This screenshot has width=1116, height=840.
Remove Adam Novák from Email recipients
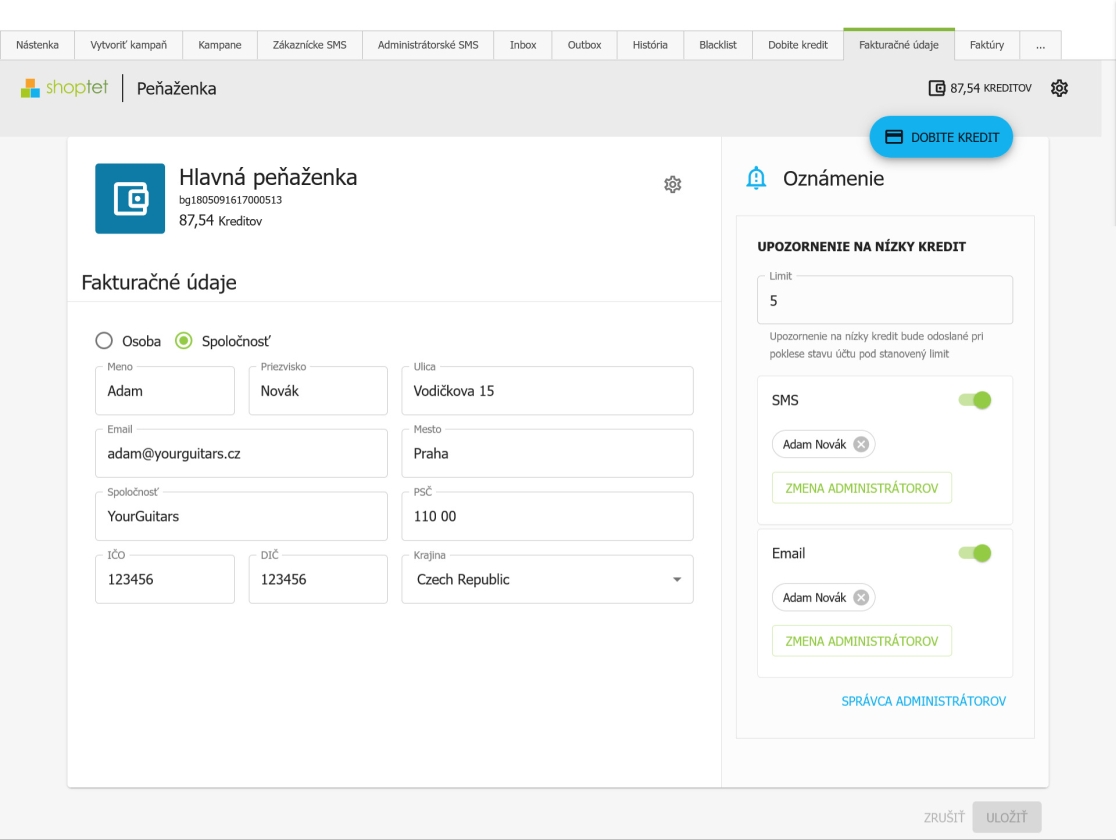click(x=861, y=597)
